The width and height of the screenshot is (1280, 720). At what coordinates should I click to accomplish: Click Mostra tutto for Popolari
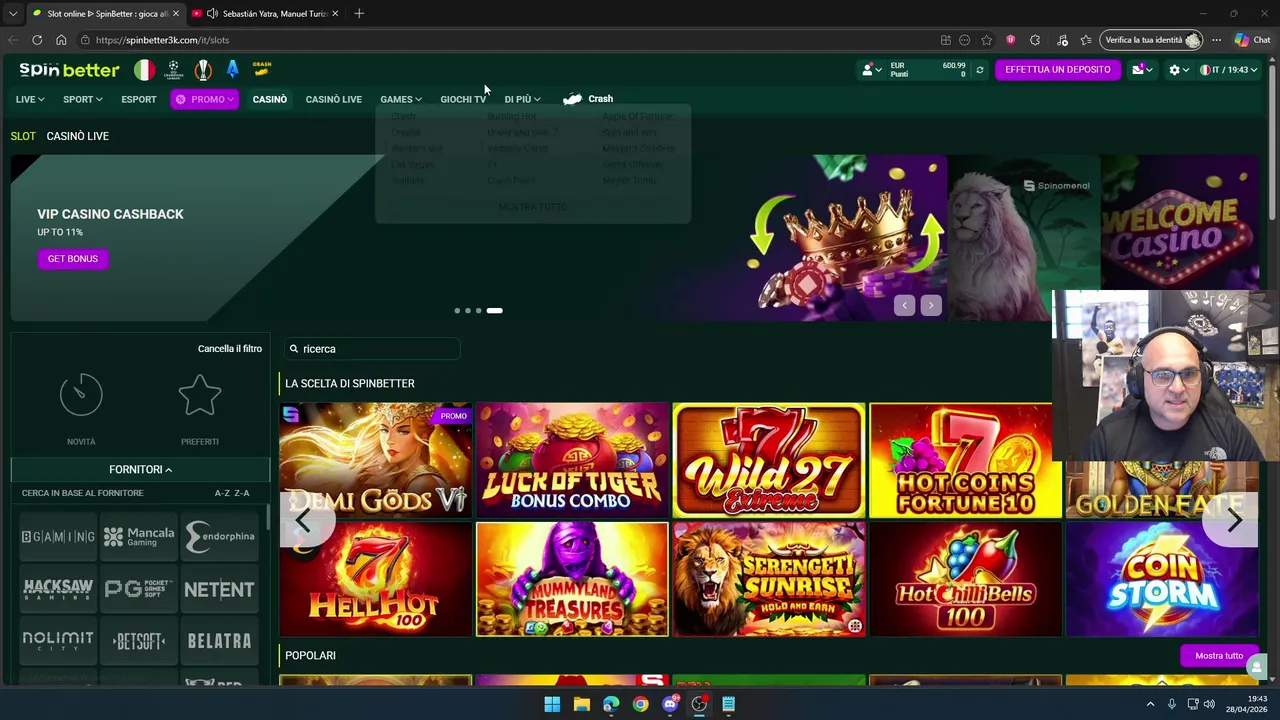(1219, 656)
